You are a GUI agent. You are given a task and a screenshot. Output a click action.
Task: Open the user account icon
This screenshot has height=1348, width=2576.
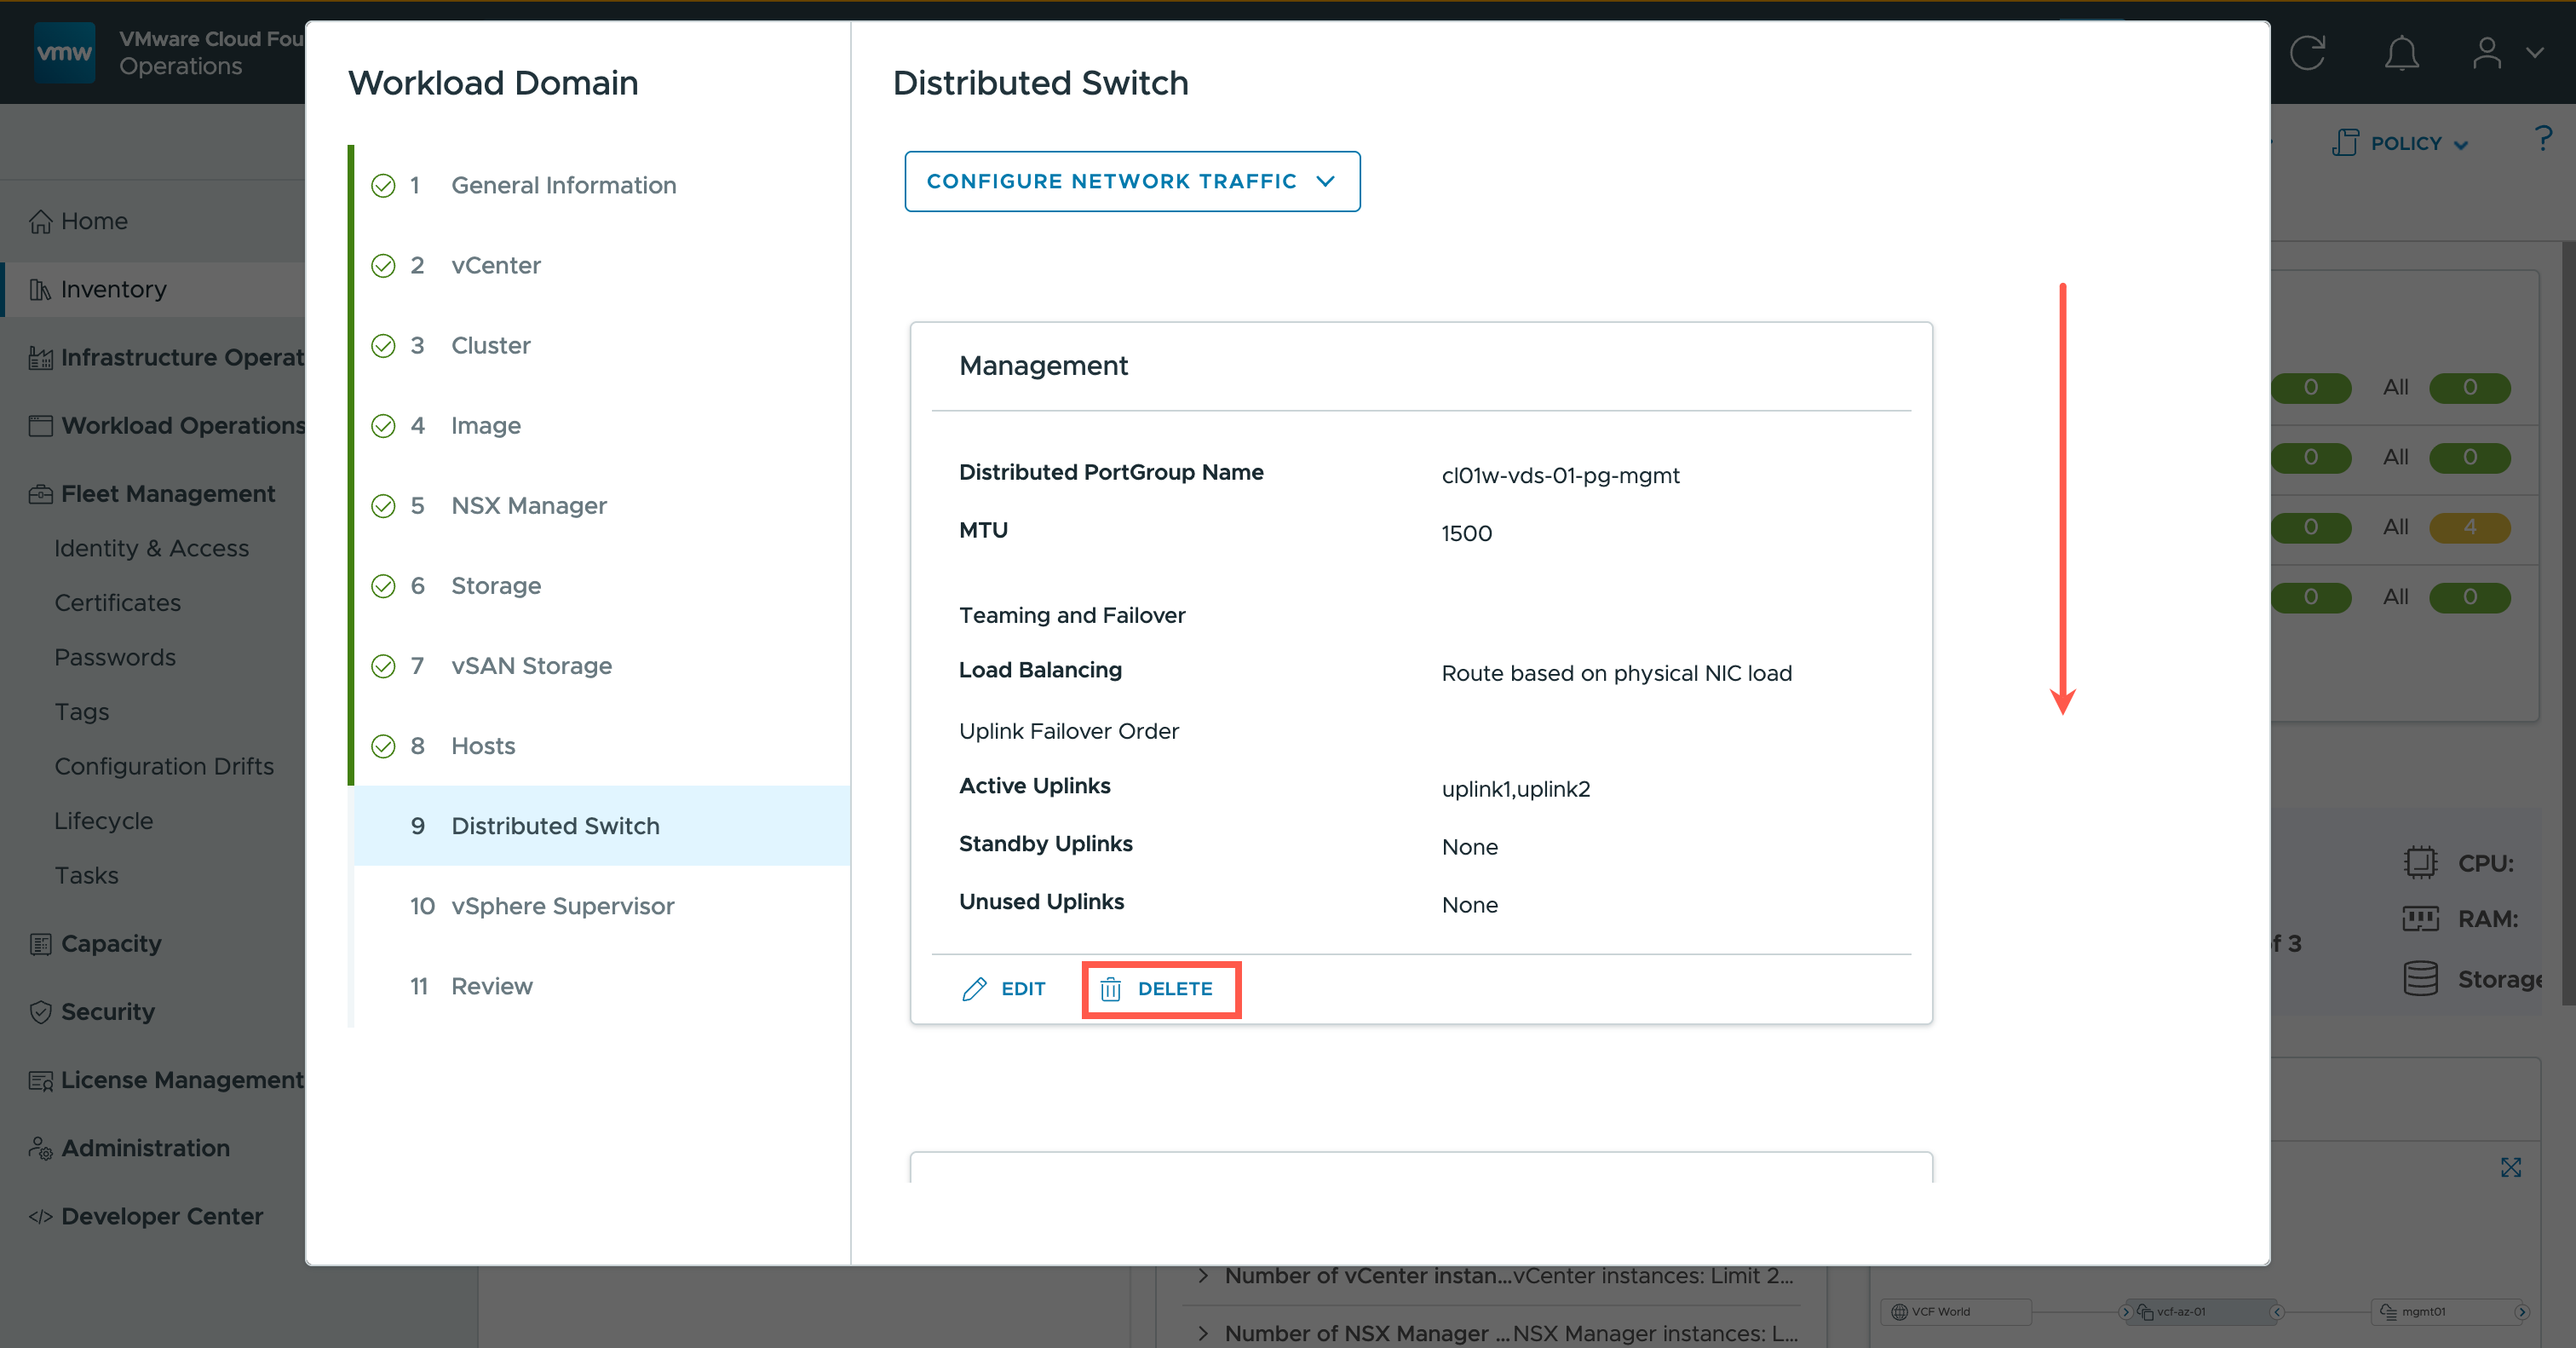(x=2487, y=53)
